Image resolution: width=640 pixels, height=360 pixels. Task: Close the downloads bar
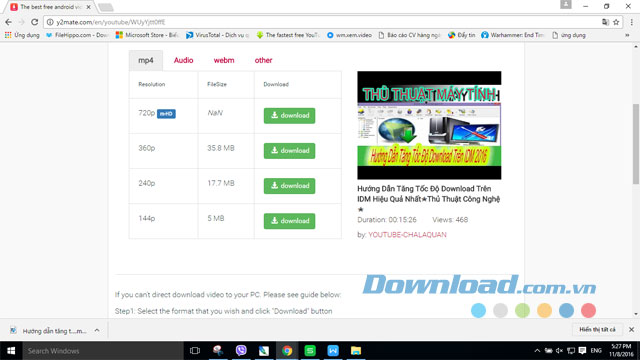(631, 329)
